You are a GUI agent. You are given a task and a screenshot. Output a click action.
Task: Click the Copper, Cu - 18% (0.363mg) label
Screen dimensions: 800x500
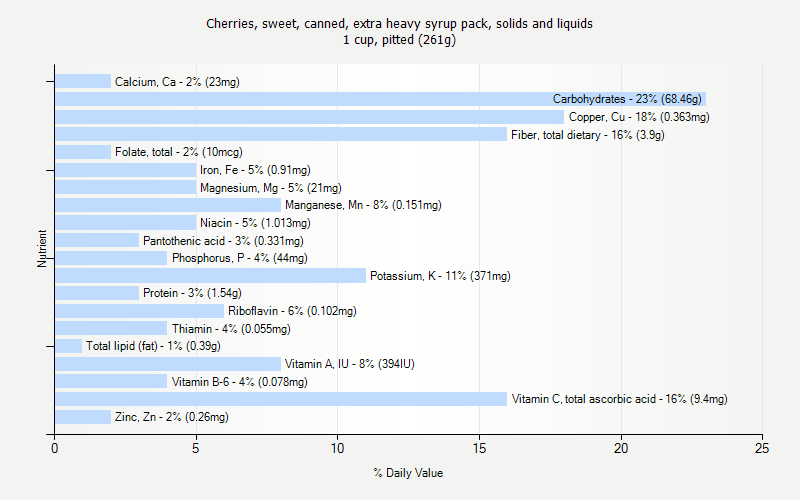pos(639,117)
